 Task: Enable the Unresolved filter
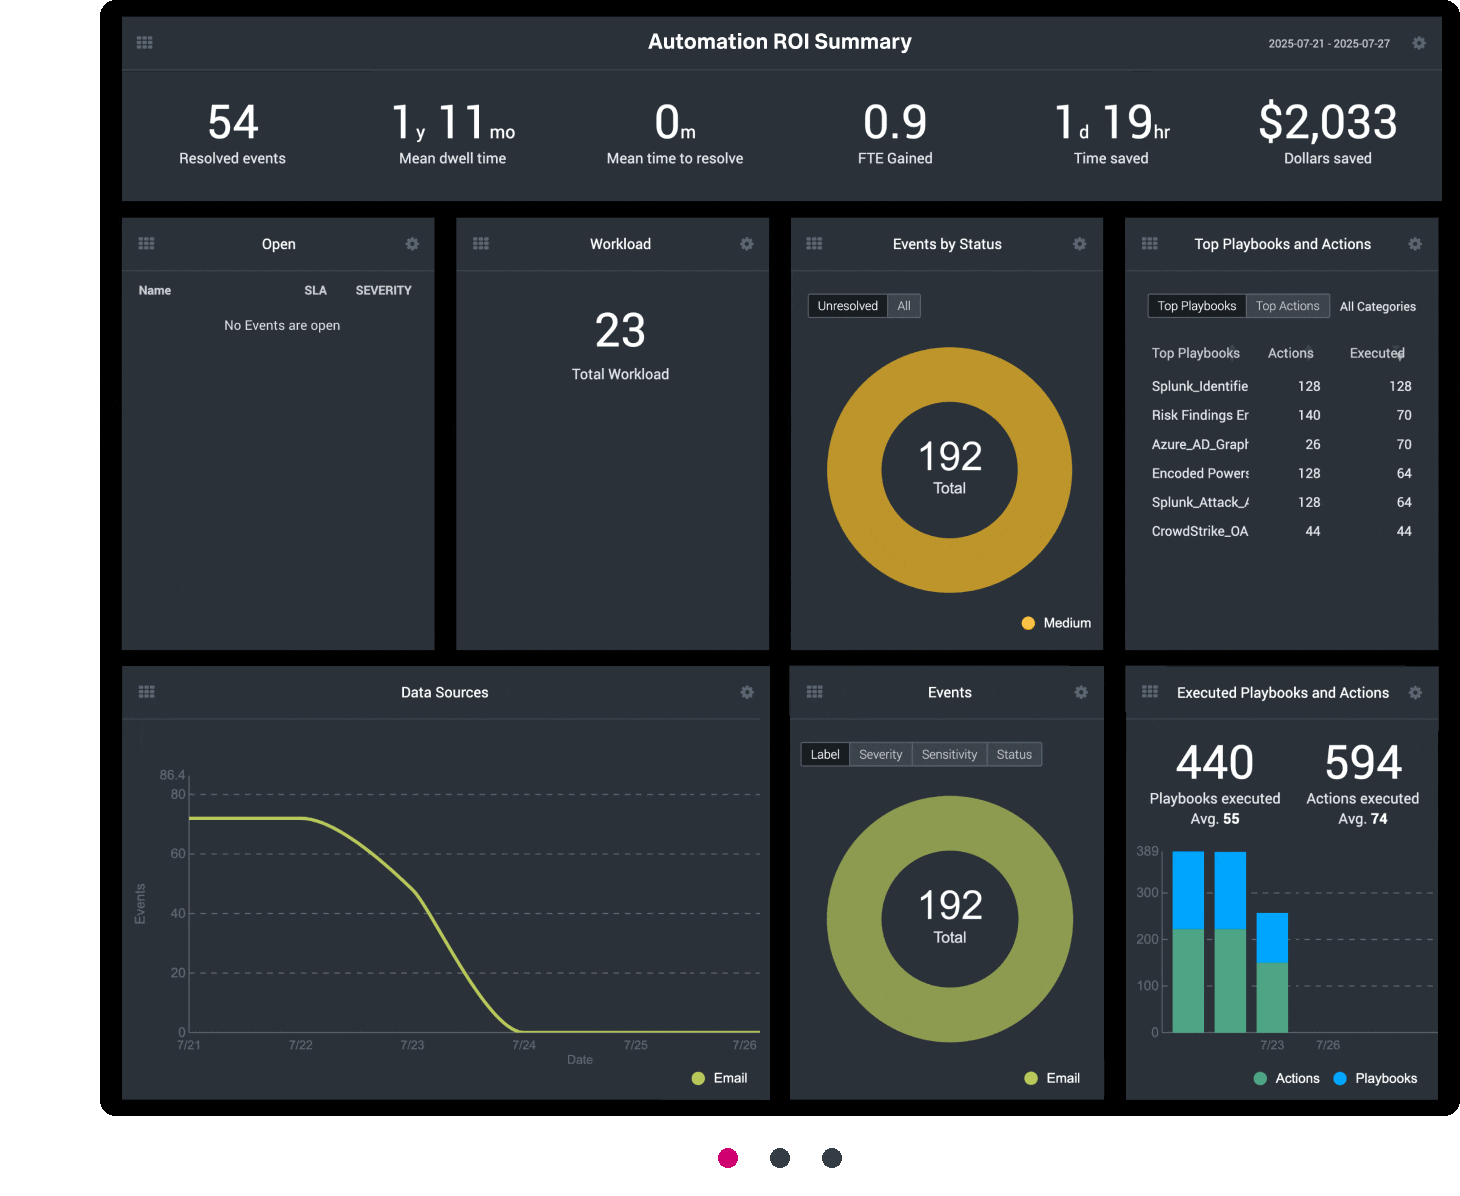(x=847, y=305)
